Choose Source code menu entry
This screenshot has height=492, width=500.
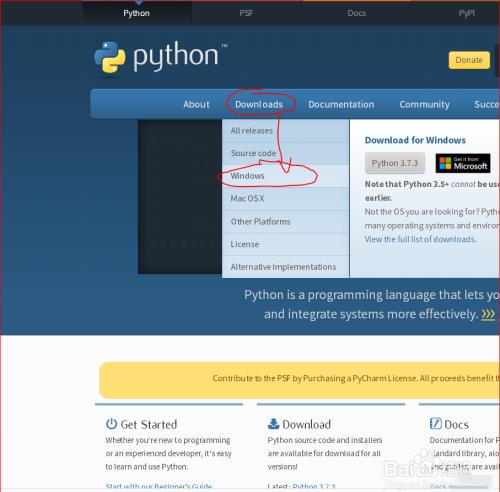click(x=285, y=153)
